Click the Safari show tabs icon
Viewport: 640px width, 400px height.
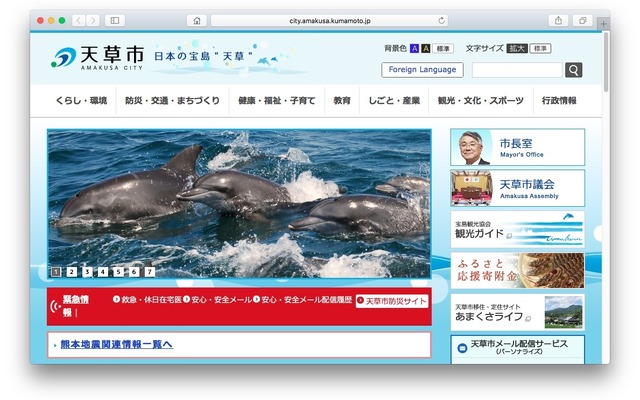(581, 20)
